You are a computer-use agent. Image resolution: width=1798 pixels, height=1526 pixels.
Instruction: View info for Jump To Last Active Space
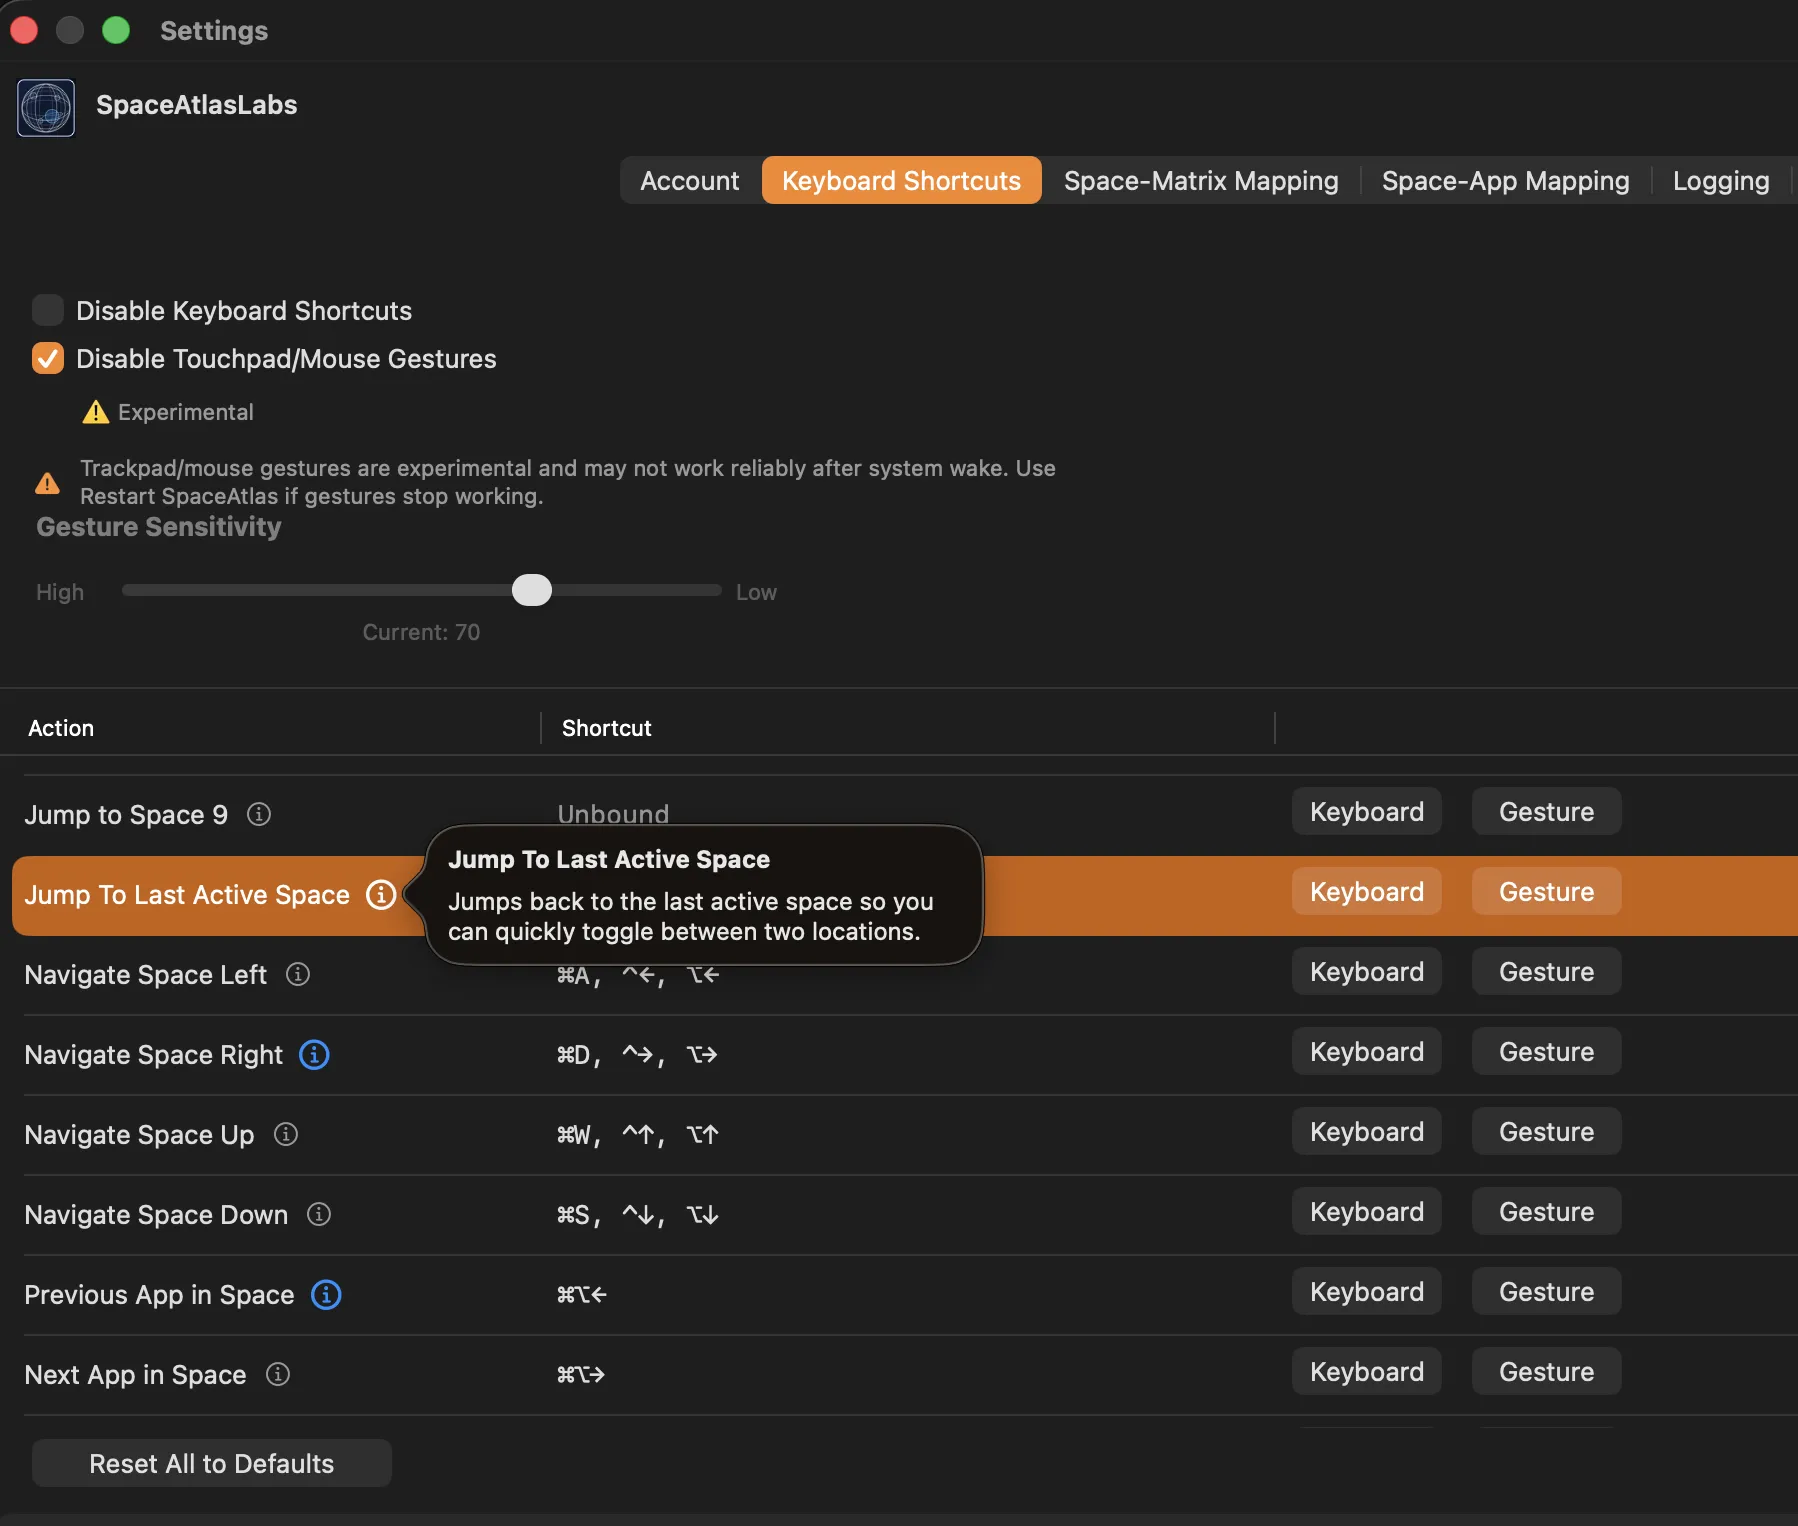380,895
